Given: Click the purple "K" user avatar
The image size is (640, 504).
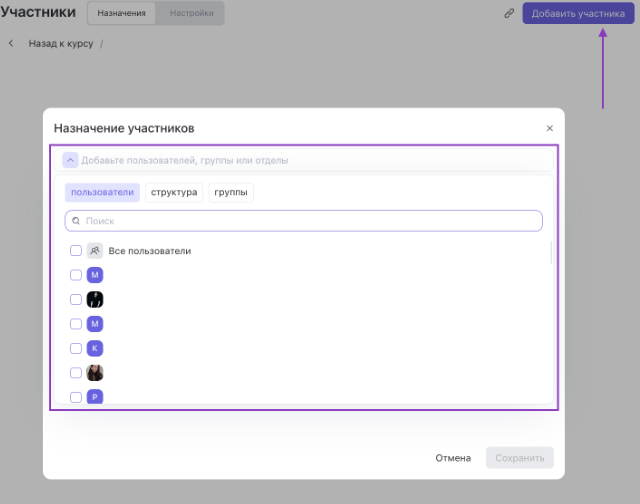Looking at the screenshot, I should [x=95, y=348].
